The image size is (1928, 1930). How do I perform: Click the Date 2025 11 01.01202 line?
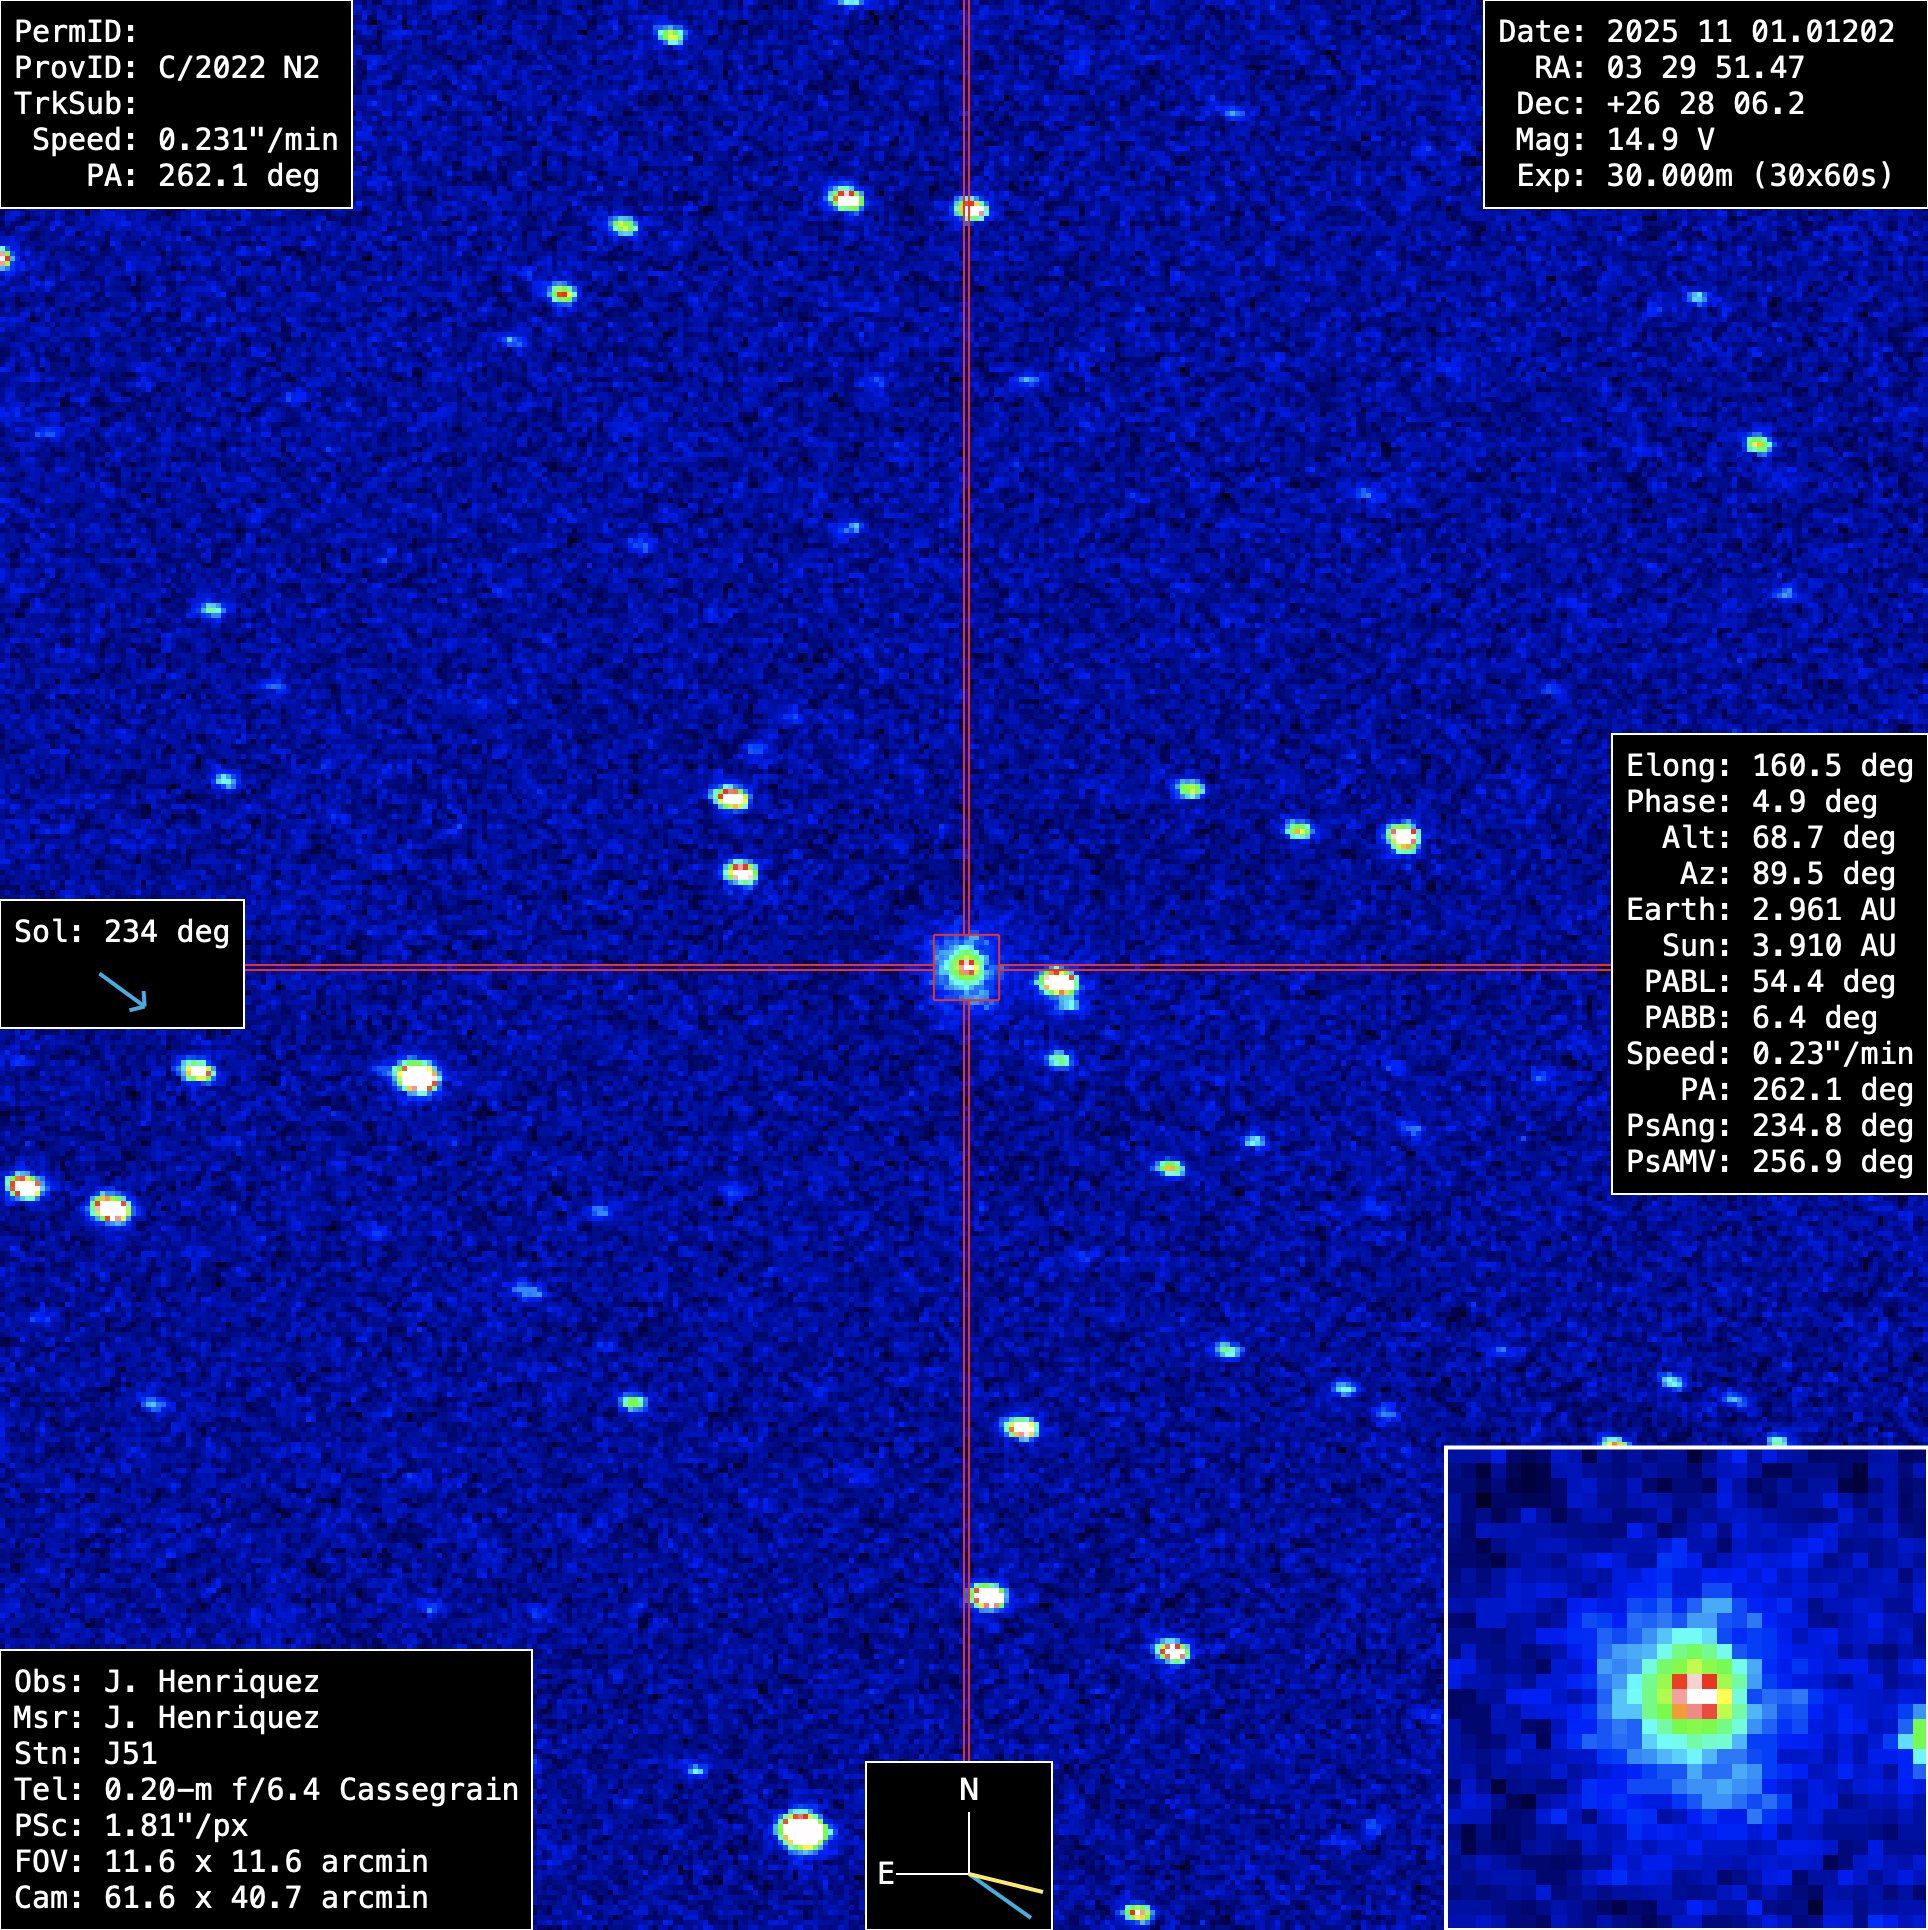coord(1696,32)
